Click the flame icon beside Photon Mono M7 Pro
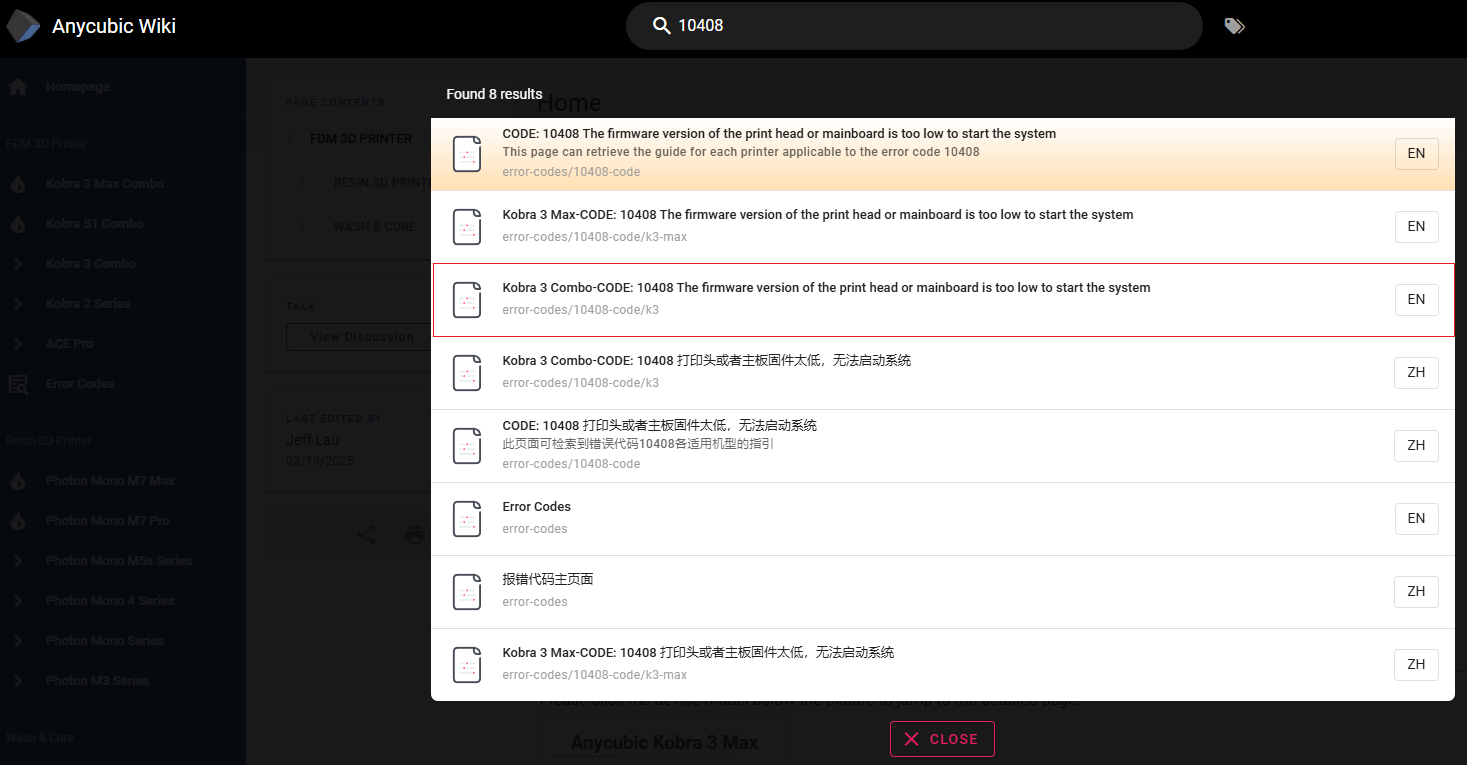Screen dimensions: 1467x765 (18, 521)
